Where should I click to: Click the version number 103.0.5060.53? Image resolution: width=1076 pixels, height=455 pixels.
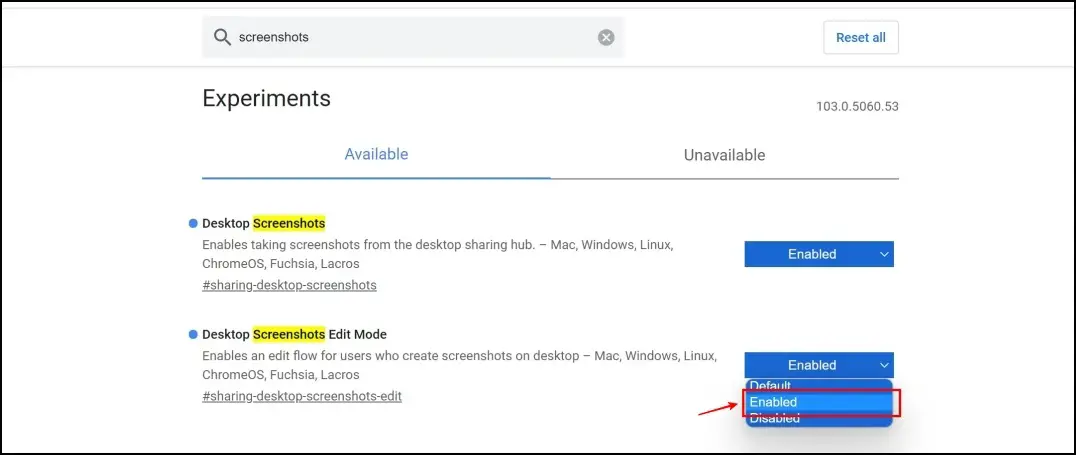(x=857, y=106)
